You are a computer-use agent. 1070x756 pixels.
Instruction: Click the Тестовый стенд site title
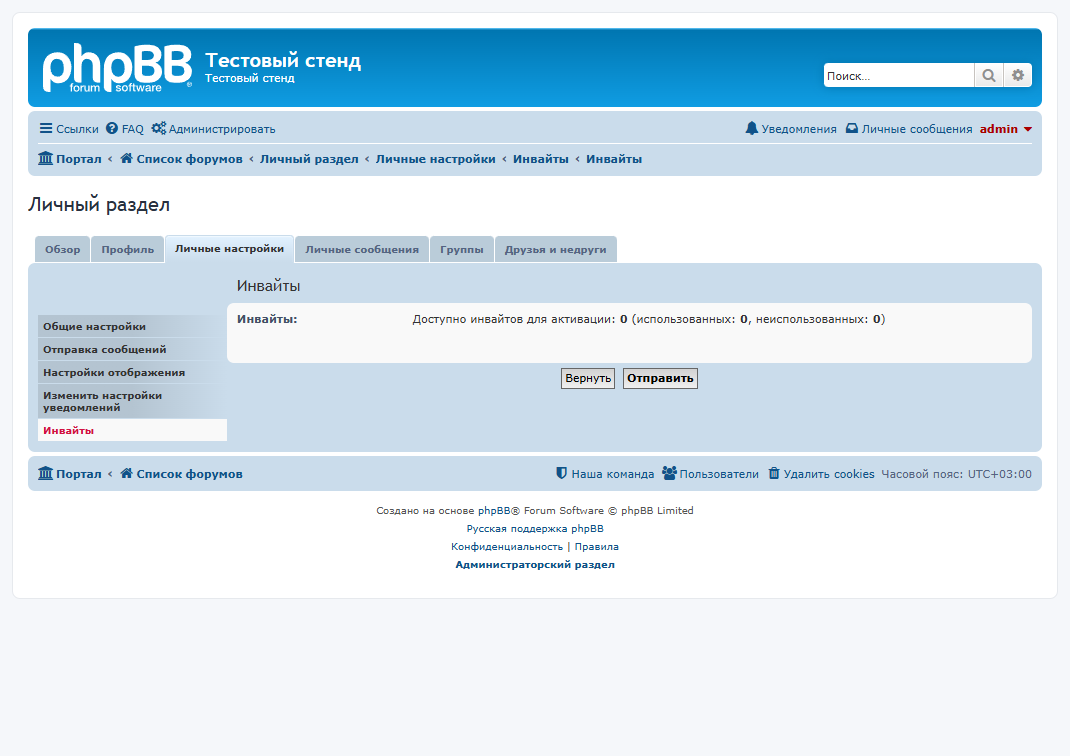coord(283,61)
